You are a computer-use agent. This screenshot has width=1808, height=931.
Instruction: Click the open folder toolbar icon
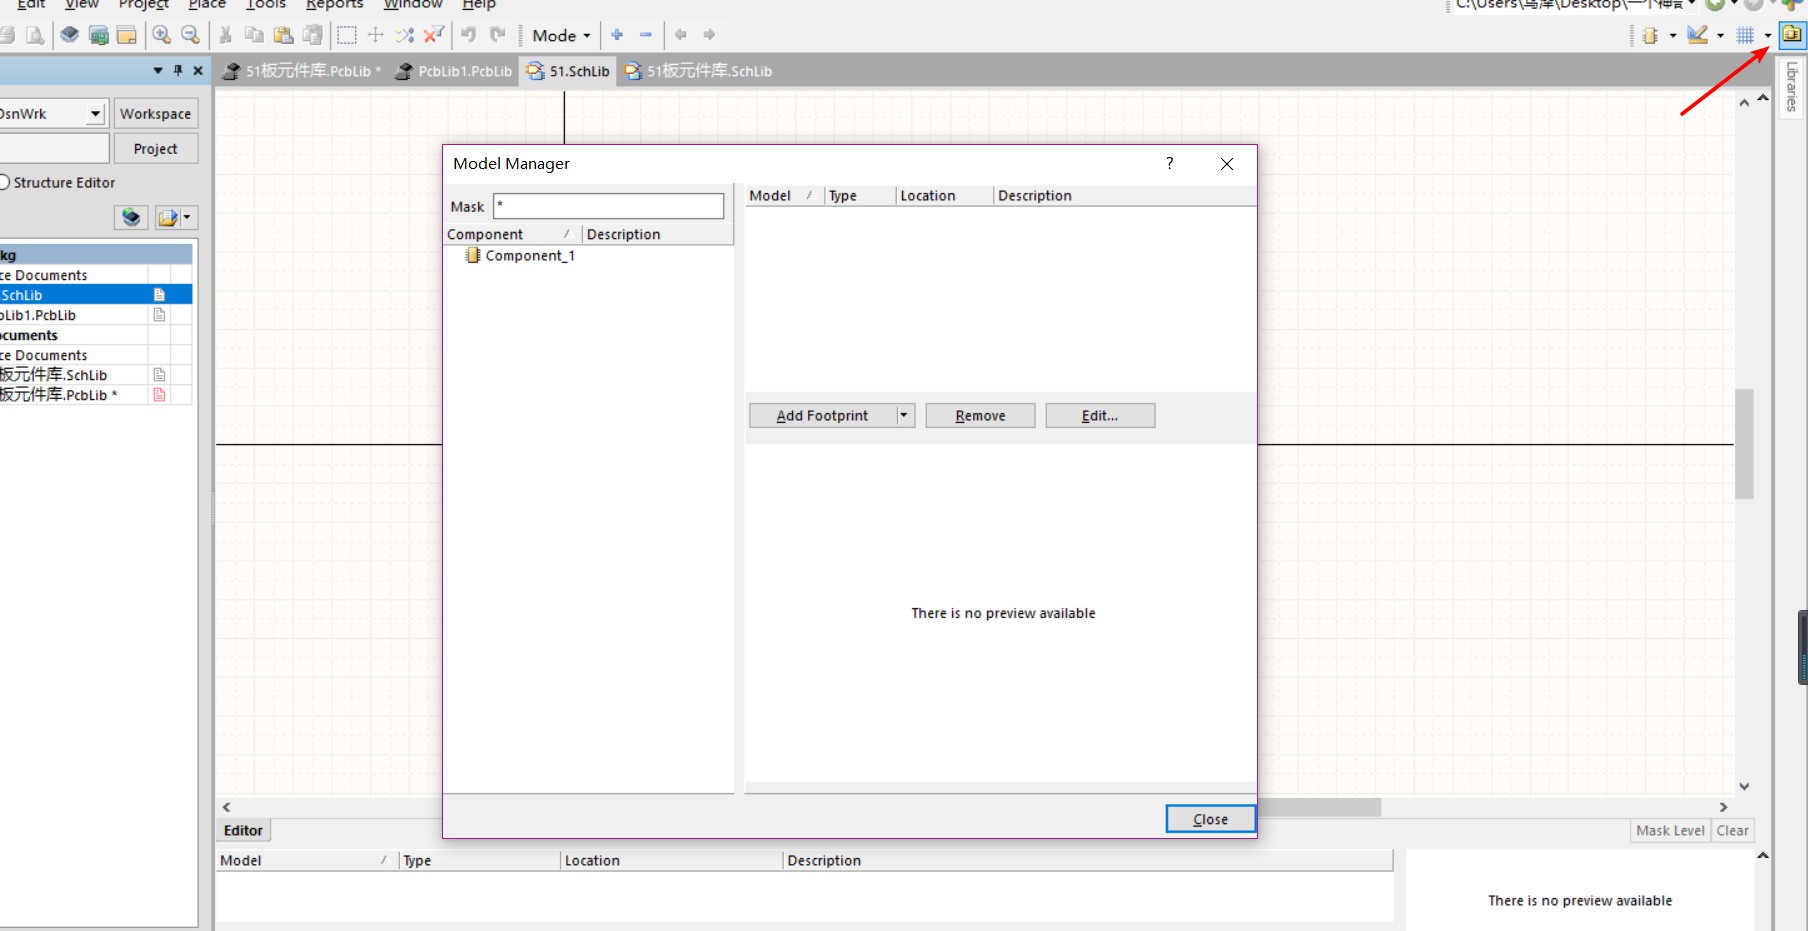[127, 35]
